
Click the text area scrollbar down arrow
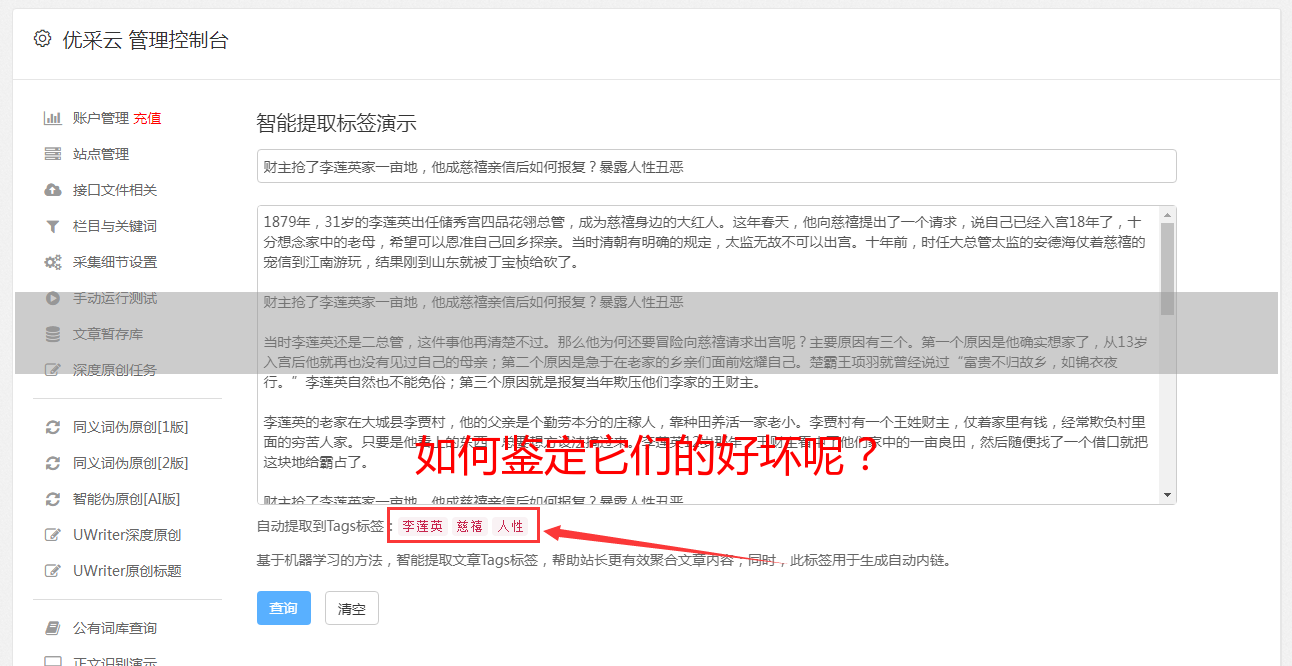(1167, 495)
